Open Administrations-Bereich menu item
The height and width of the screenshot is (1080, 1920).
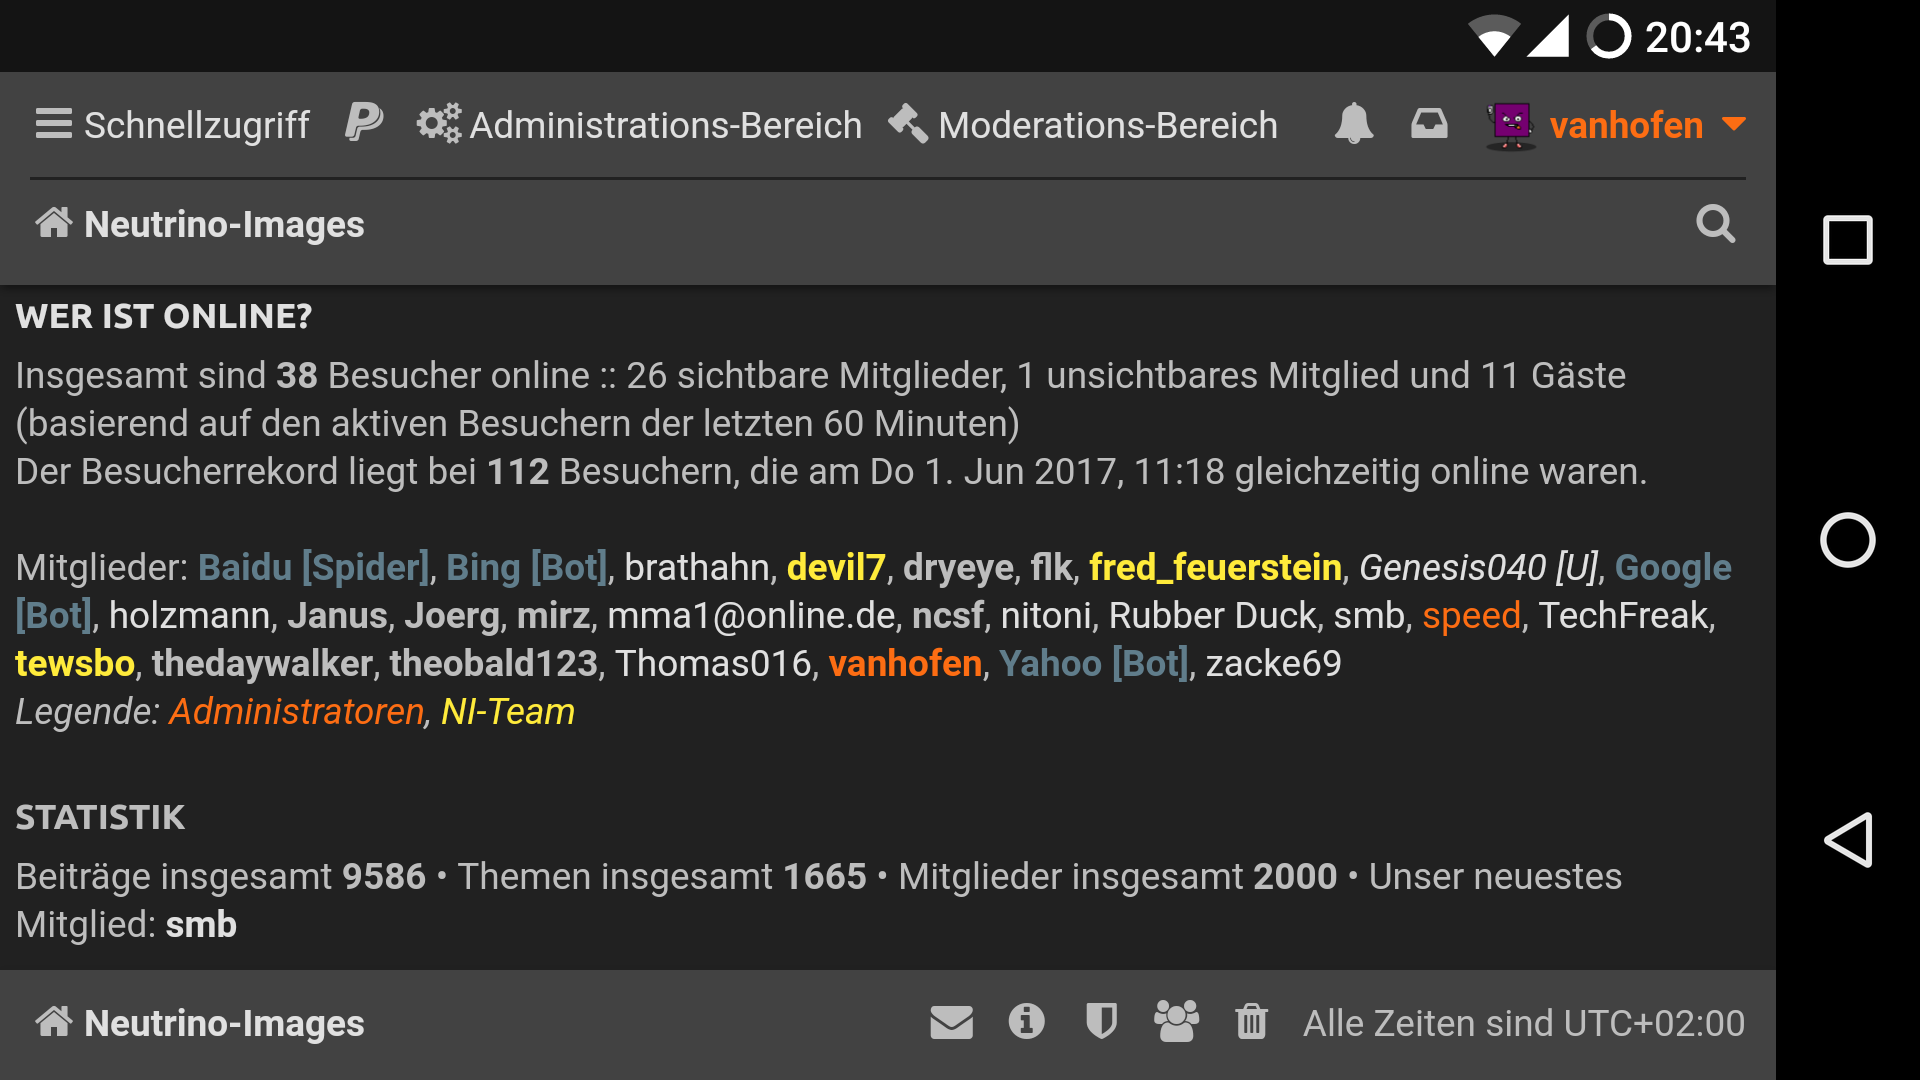640,125
